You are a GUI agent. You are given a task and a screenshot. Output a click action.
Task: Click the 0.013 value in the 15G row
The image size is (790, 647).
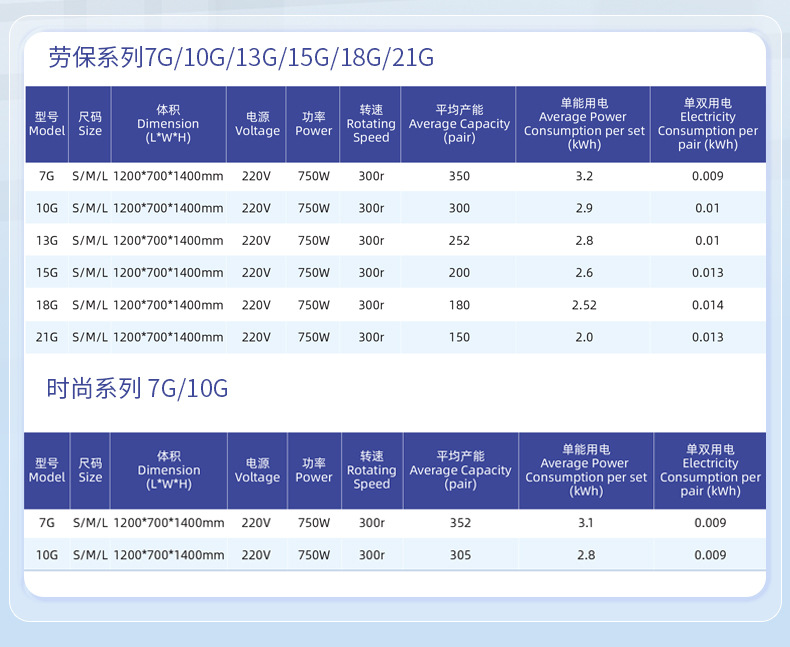coord(707,273)
